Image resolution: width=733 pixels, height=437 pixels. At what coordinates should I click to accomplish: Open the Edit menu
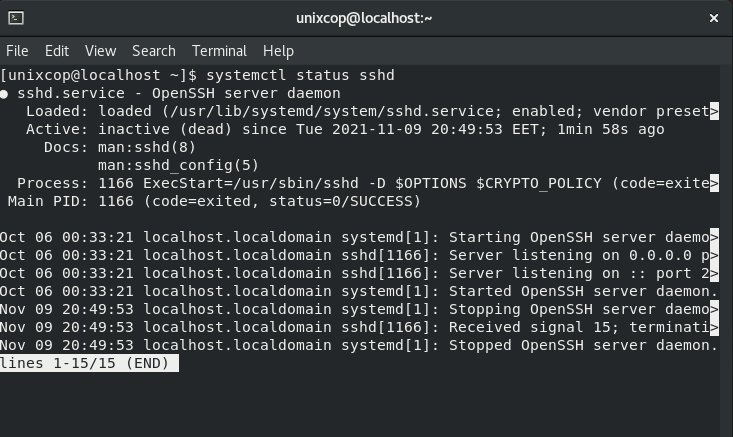click(57, 50)
